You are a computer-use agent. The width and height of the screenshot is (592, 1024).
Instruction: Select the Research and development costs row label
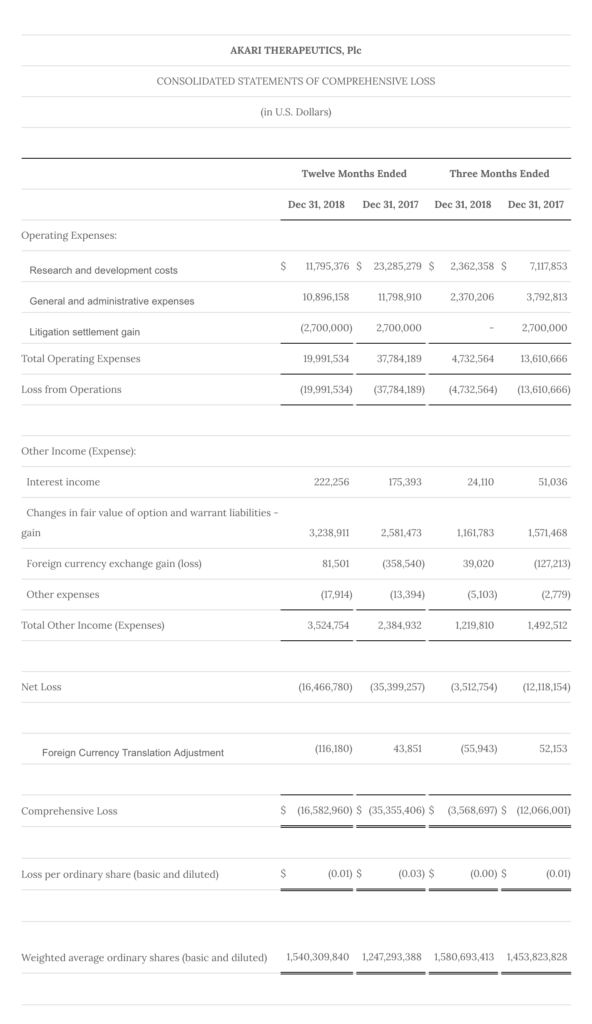tap(103, 270)
